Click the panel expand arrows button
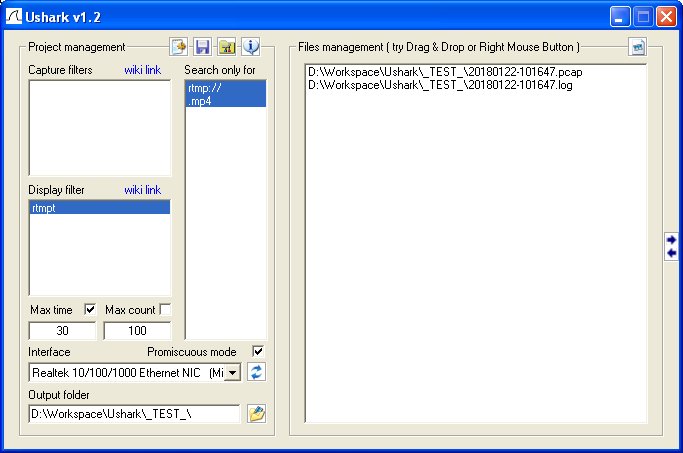Screen dimensions: 683x453 click(671, 246)
